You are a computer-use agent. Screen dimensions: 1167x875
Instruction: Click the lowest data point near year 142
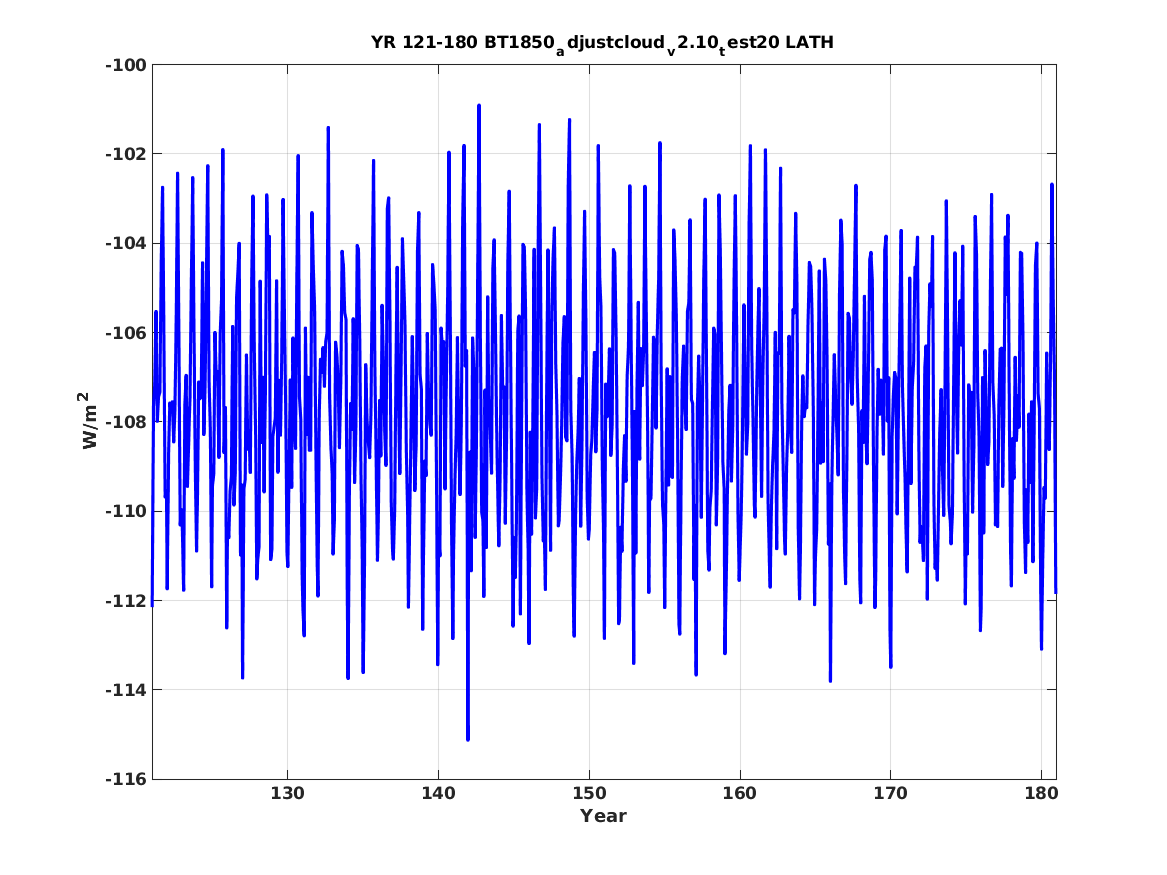(468, 739)
